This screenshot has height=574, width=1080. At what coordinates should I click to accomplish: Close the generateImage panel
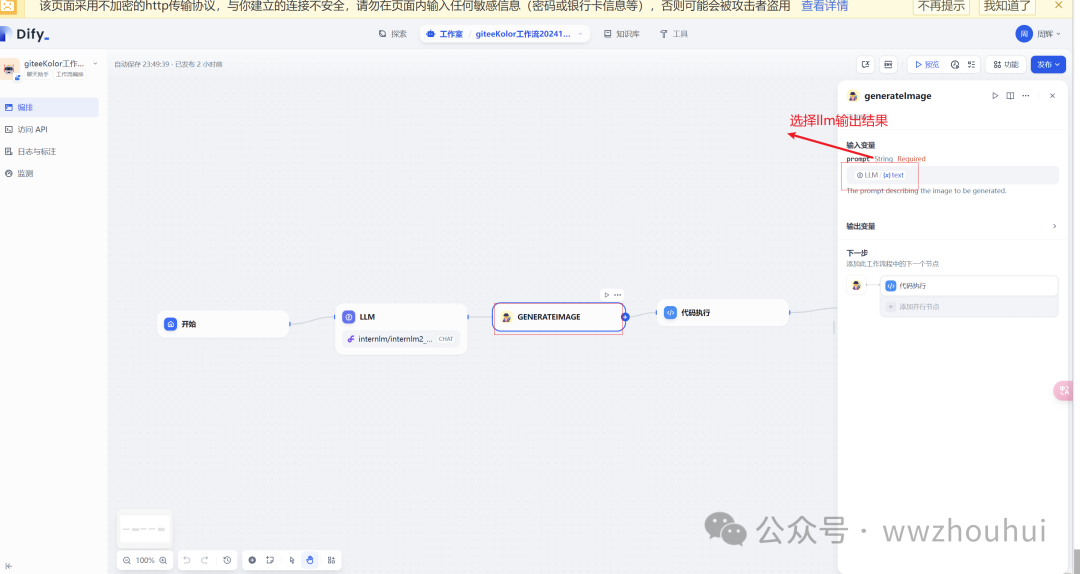tap(1052, 96)
